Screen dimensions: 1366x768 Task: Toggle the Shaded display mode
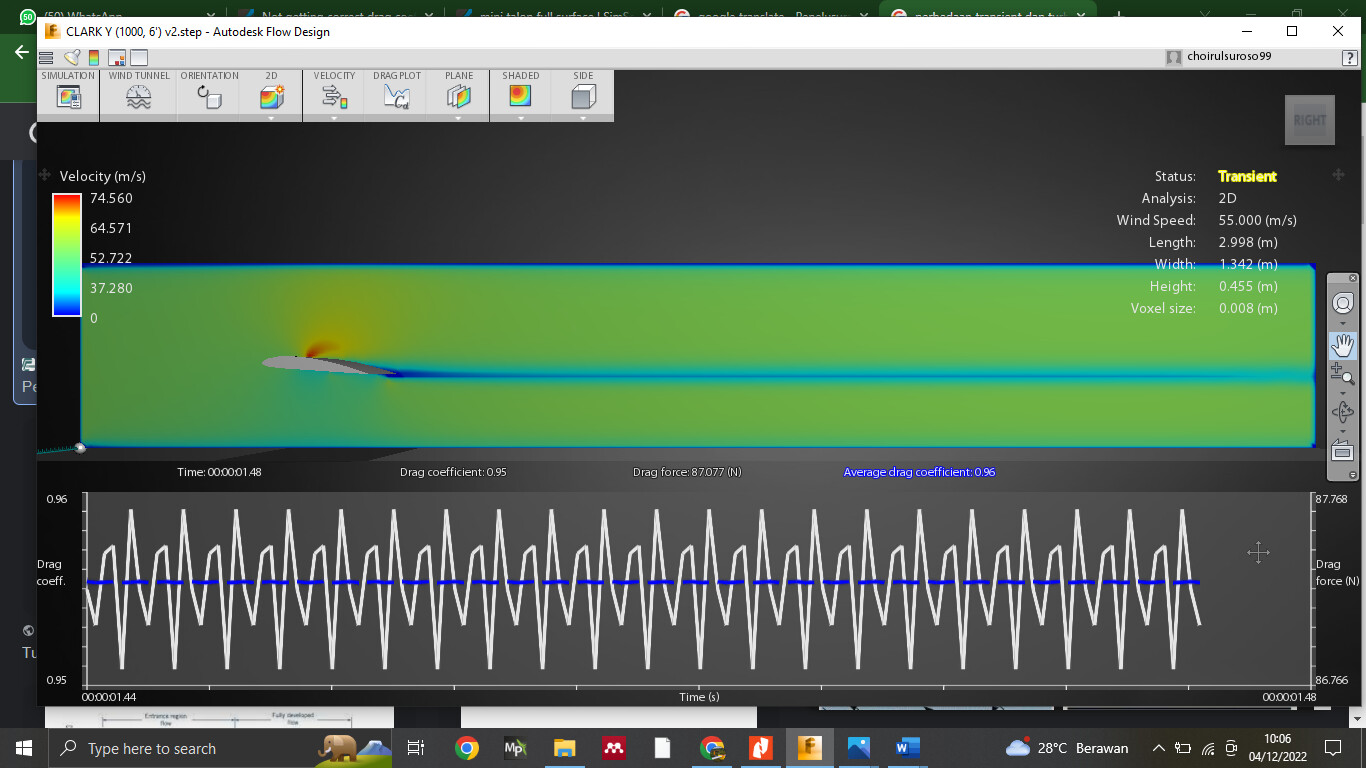(x=520, y=95)
